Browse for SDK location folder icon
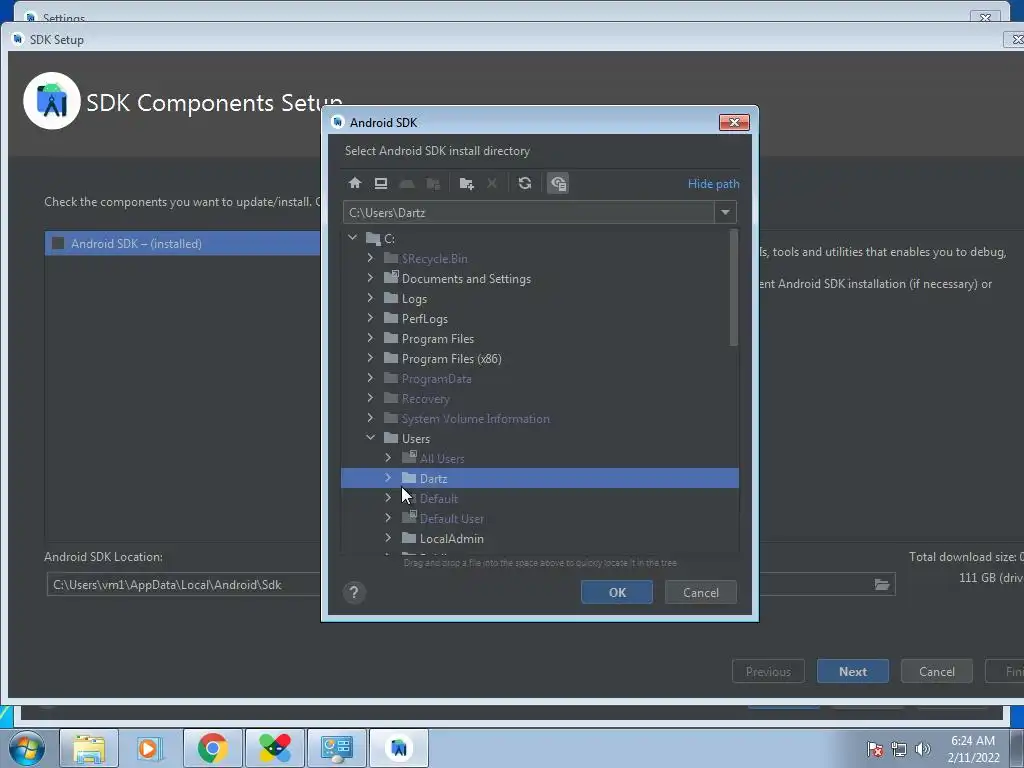 coord(882,584)
